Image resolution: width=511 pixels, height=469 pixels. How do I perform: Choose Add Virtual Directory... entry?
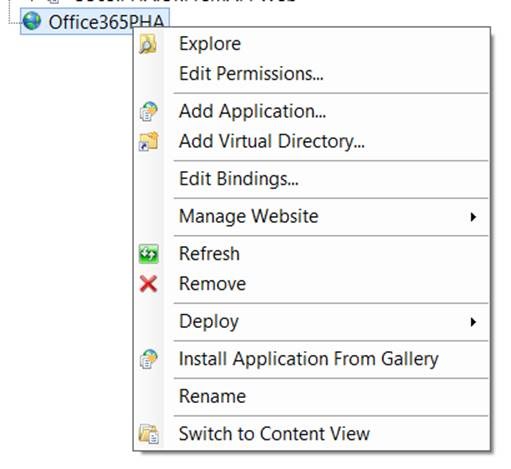pos(272,141)
